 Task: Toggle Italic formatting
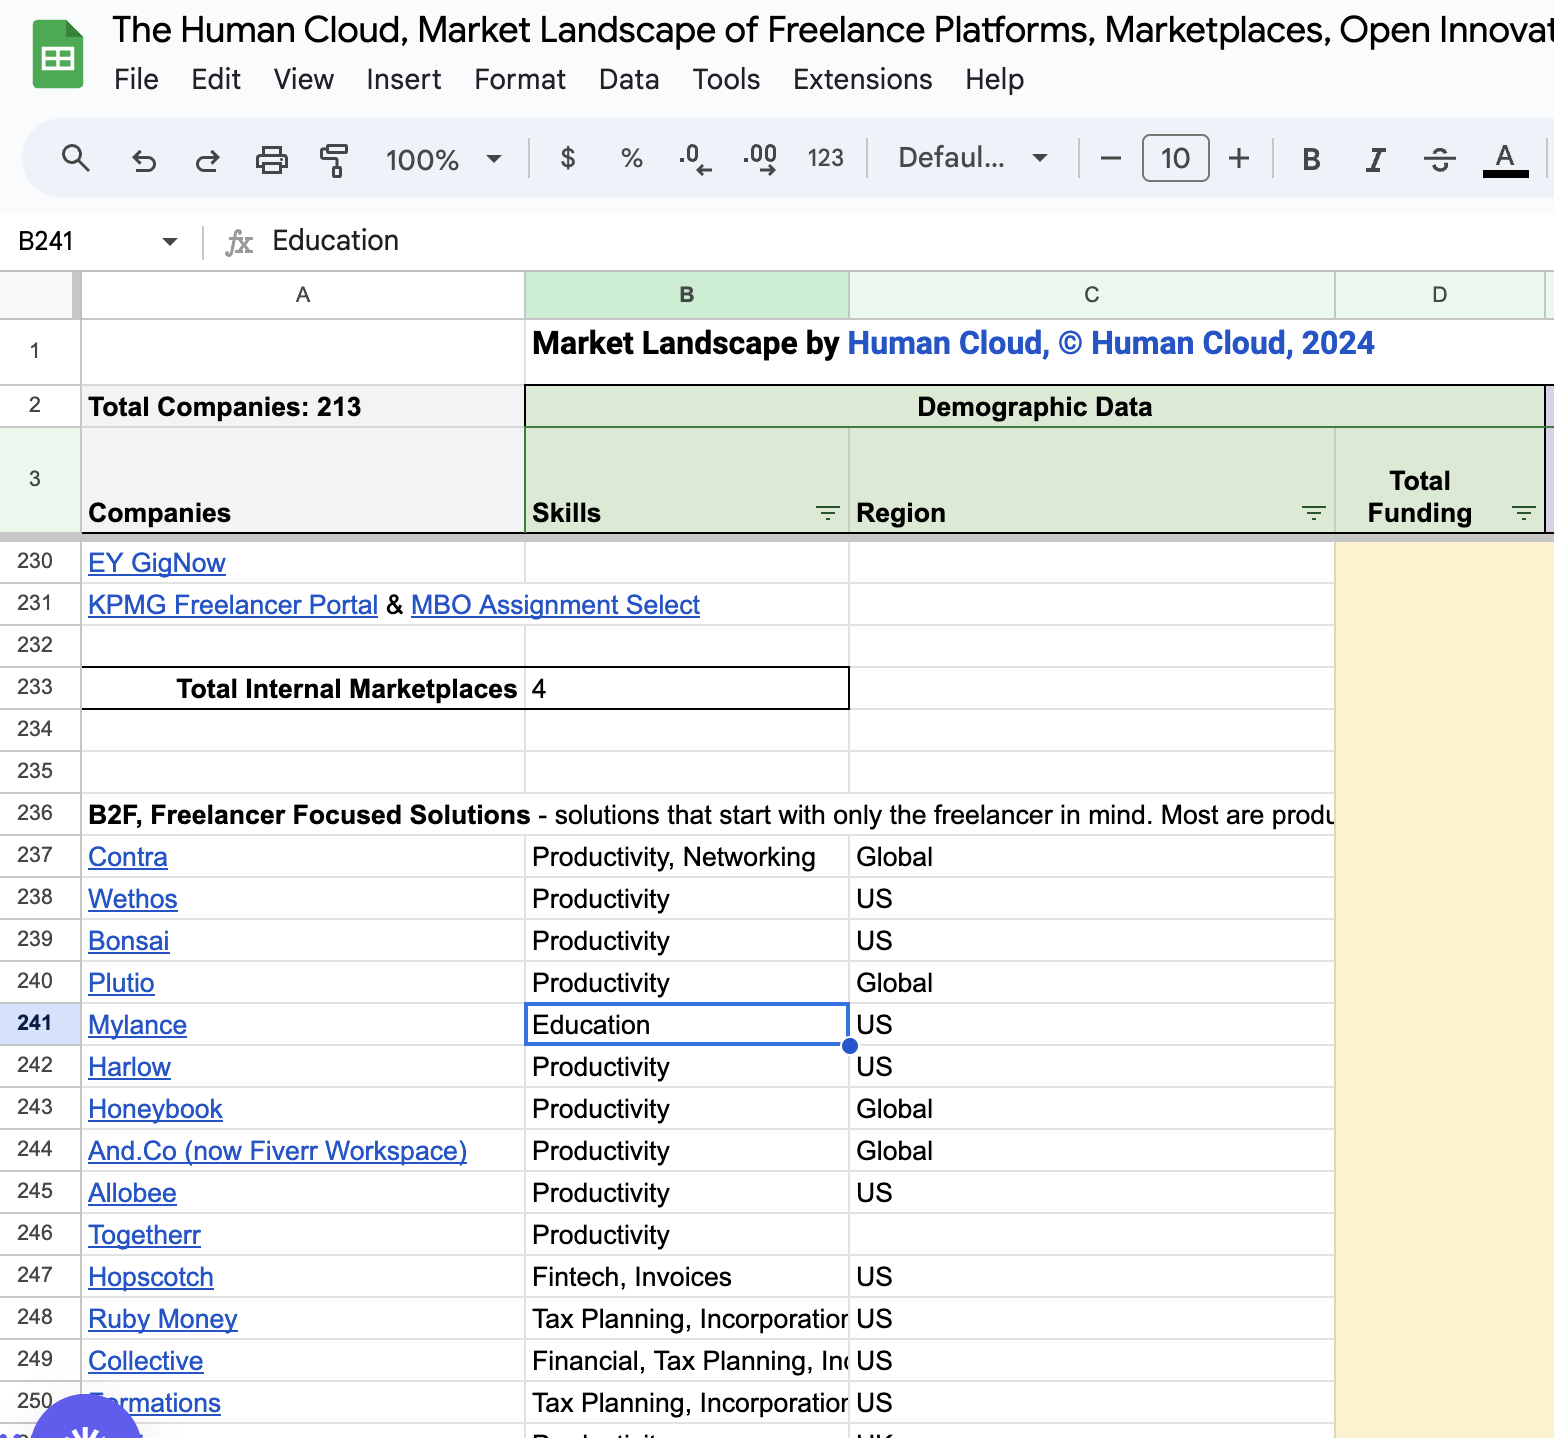1375,159
